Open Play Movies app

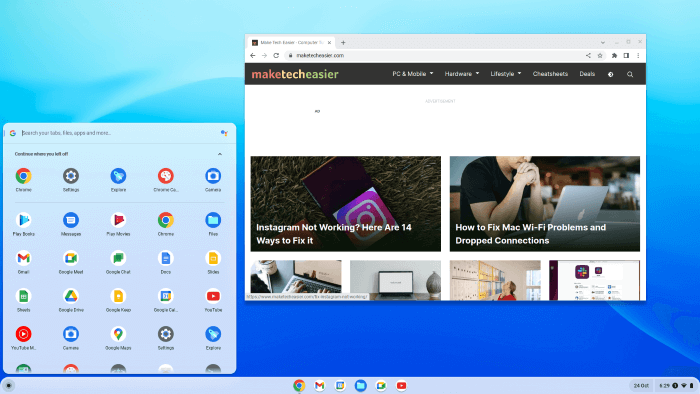(x=118, y=220)
